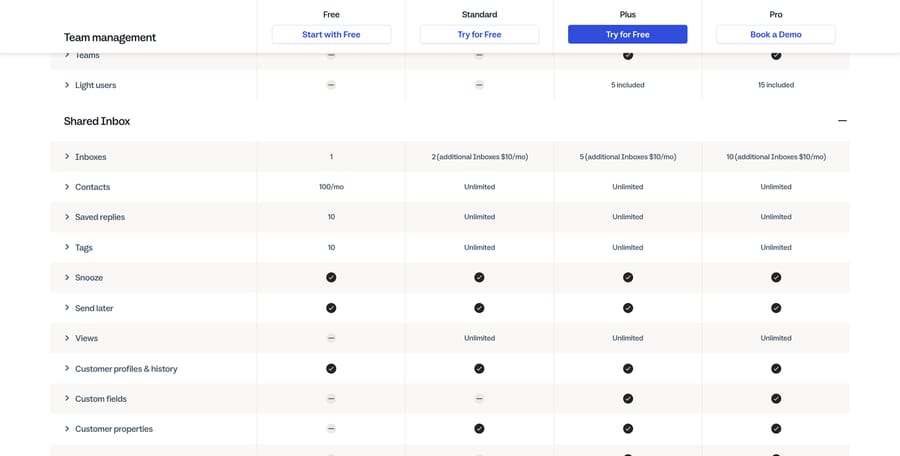Click Custom fields dash in Free column
Viewport: 900px width, 456px height.
point(331,399)
